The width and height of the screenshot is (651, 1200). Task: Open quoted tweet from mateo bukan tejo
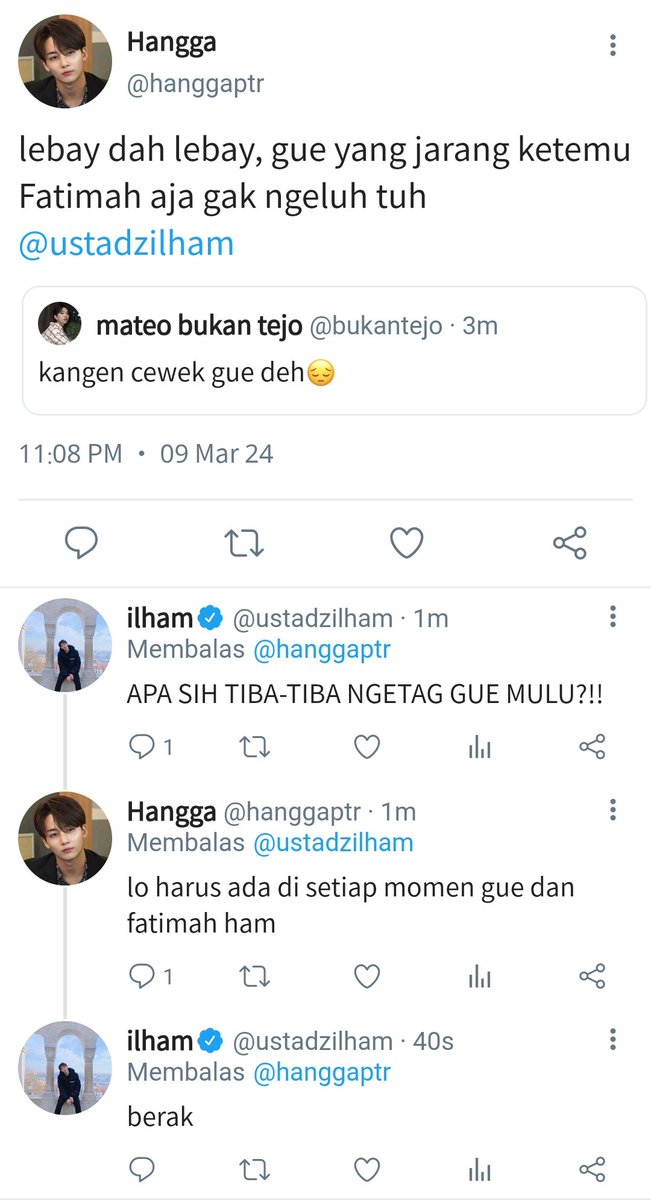[334, 351]
